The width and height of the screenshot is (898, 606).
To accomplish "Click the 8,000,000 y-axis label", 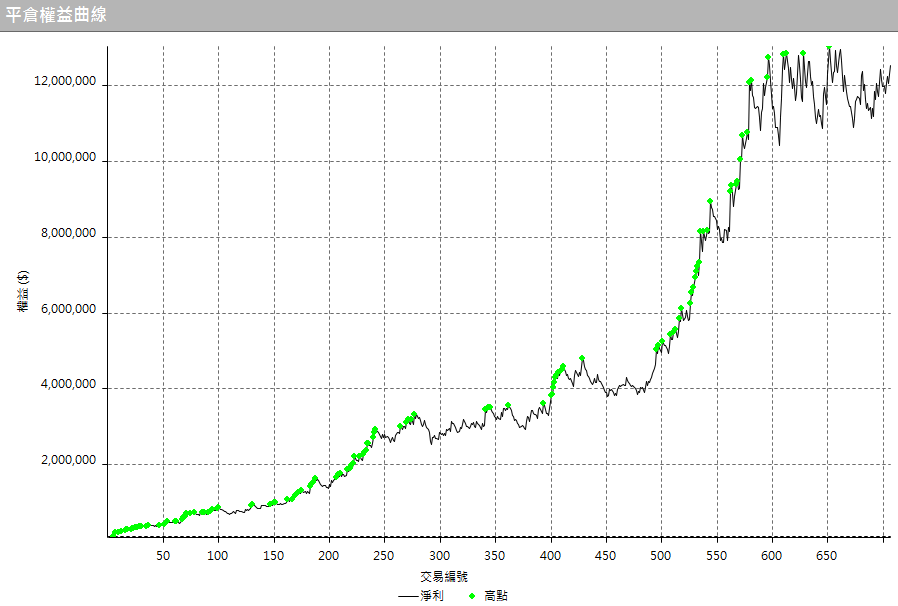I will [68, 233].
